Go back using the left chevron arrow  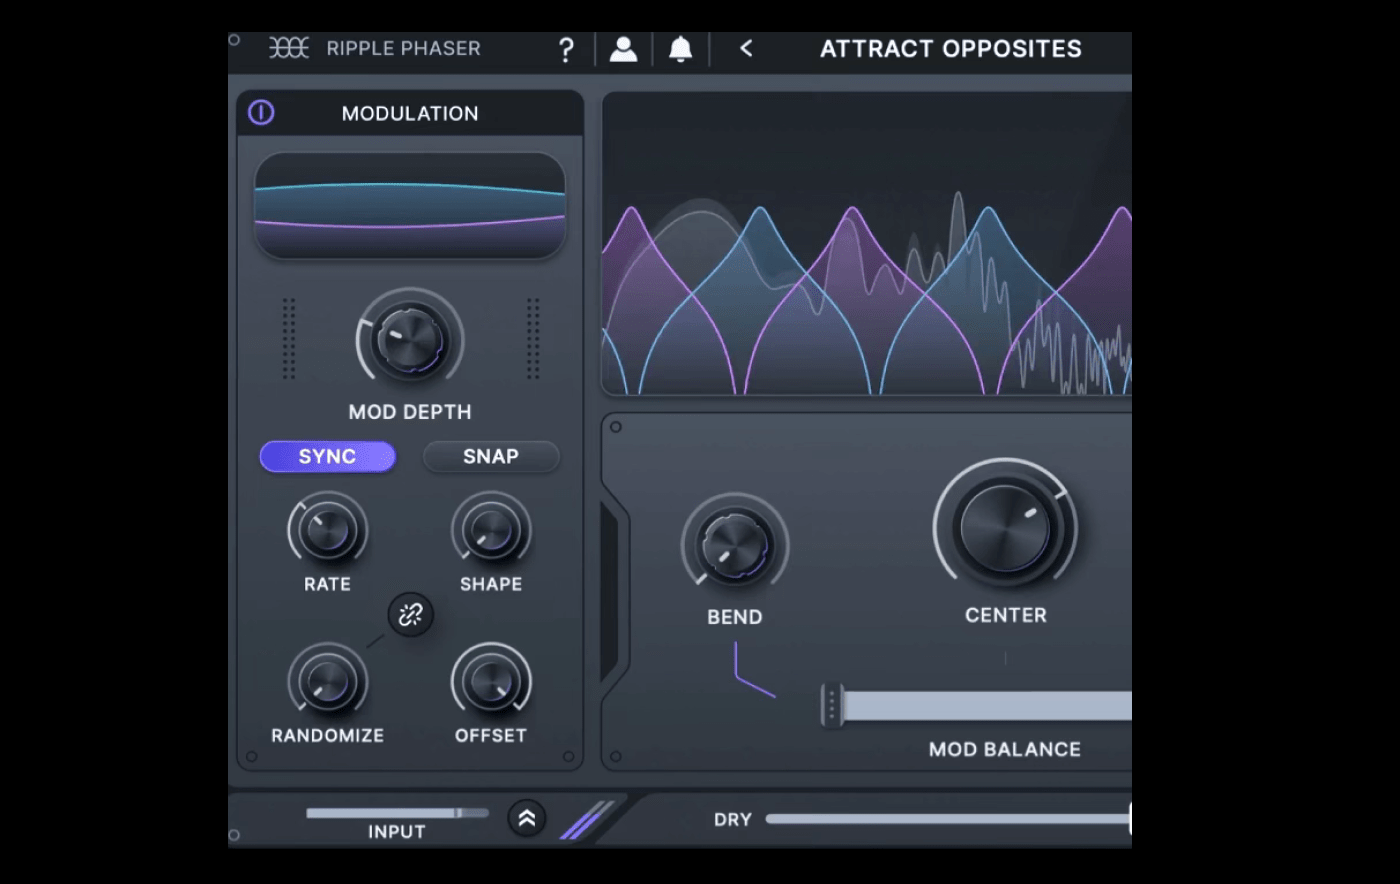[745, 48]
